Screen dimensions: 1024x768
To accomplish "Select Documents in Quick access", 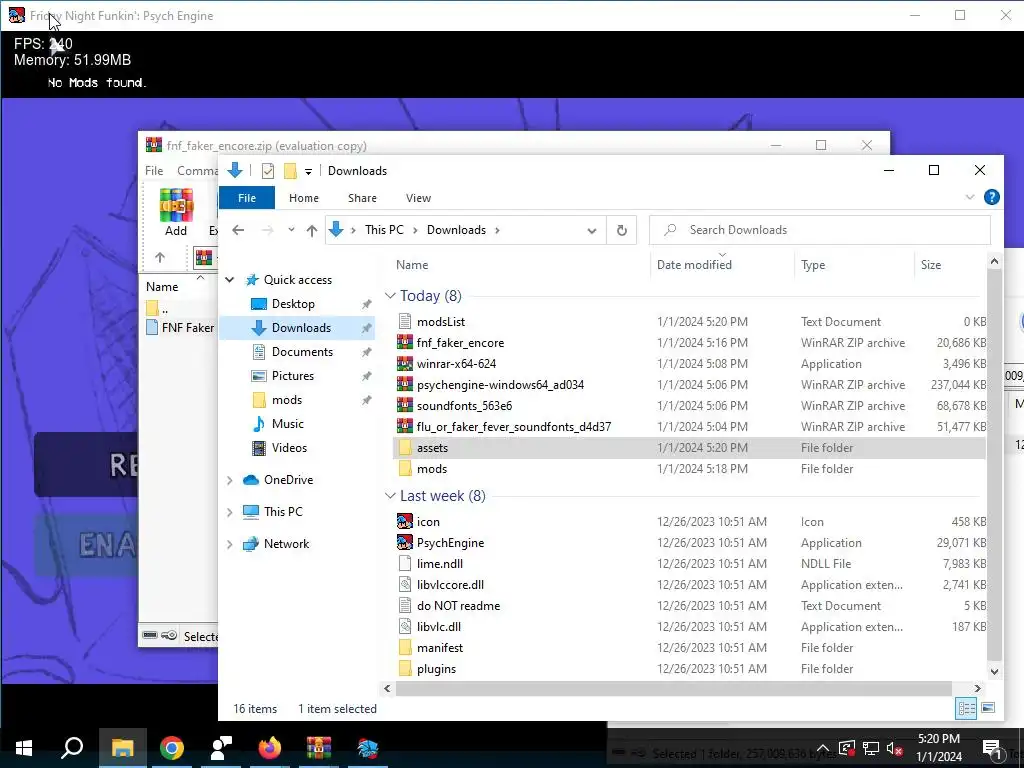I will 302,352.
